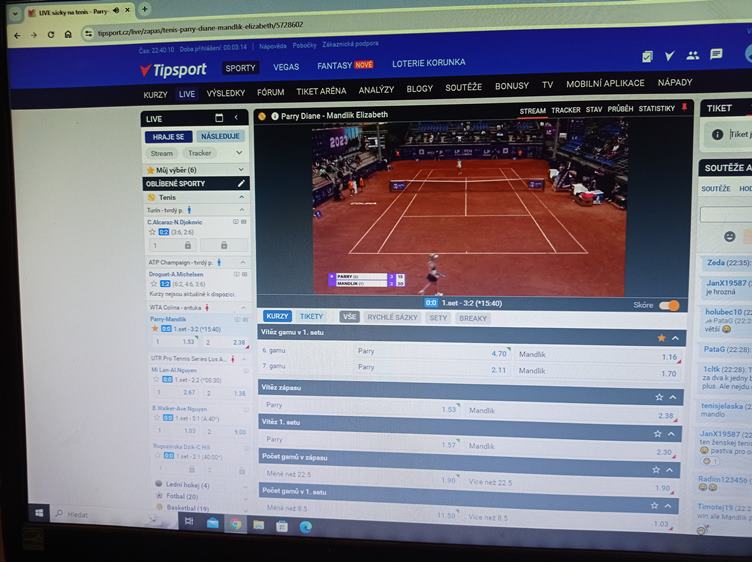Favourite the Počet gamů v 1. setu market
The width and height of the screenshot is (752, 562).
point(654,506)
